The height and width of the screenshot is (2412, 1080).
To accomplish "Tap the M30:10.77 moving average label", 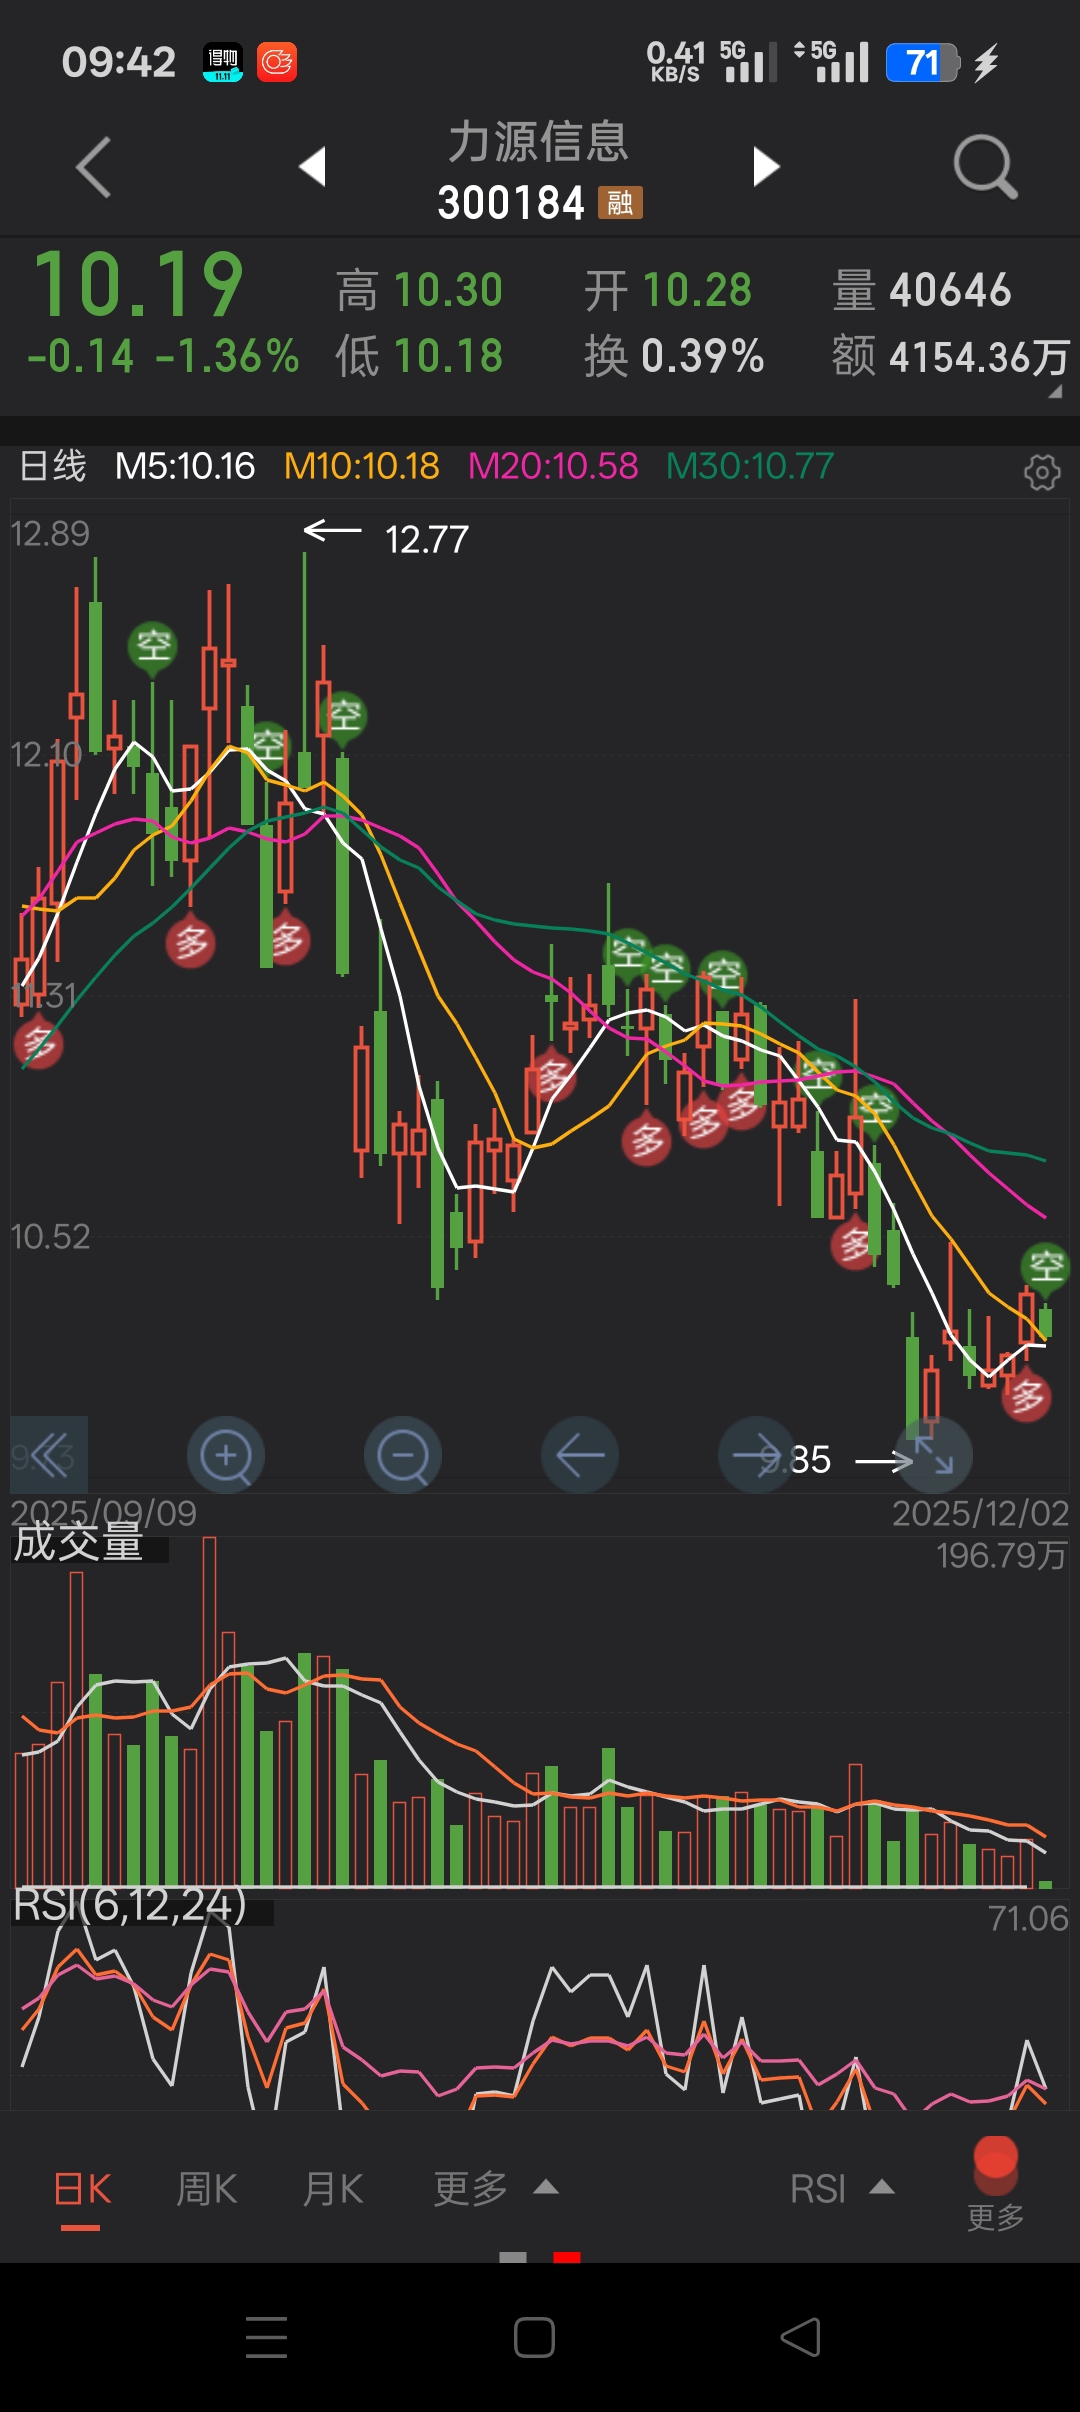I will click(750, 466).
